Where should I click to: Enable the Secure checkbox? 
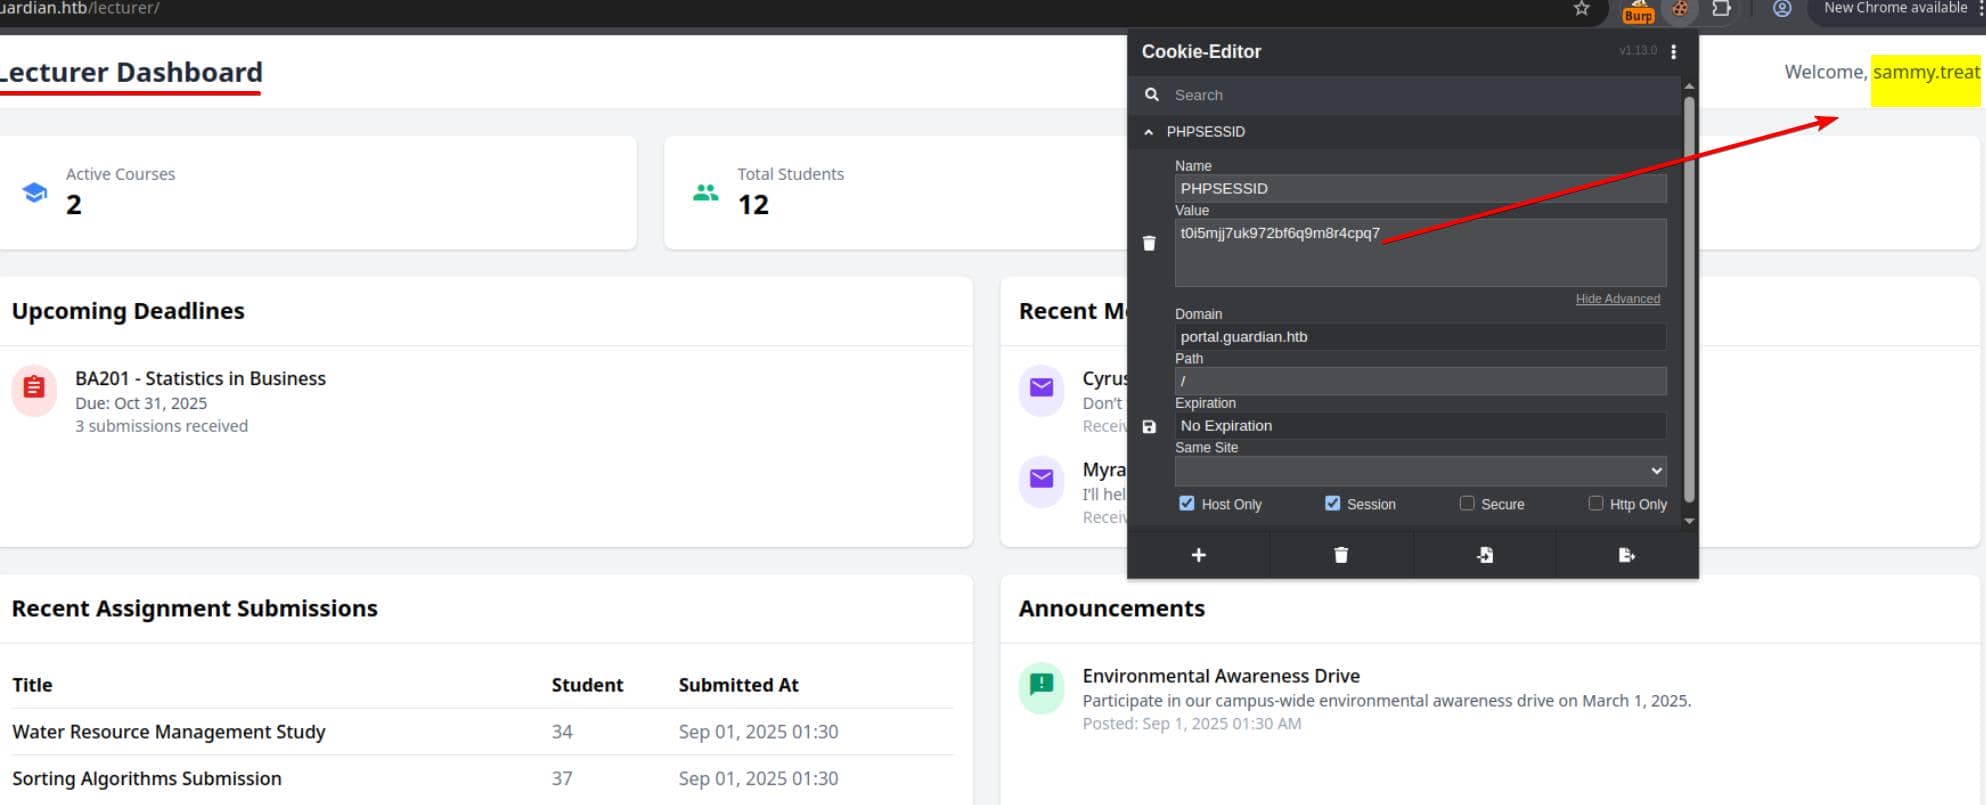click(1466, 503)
